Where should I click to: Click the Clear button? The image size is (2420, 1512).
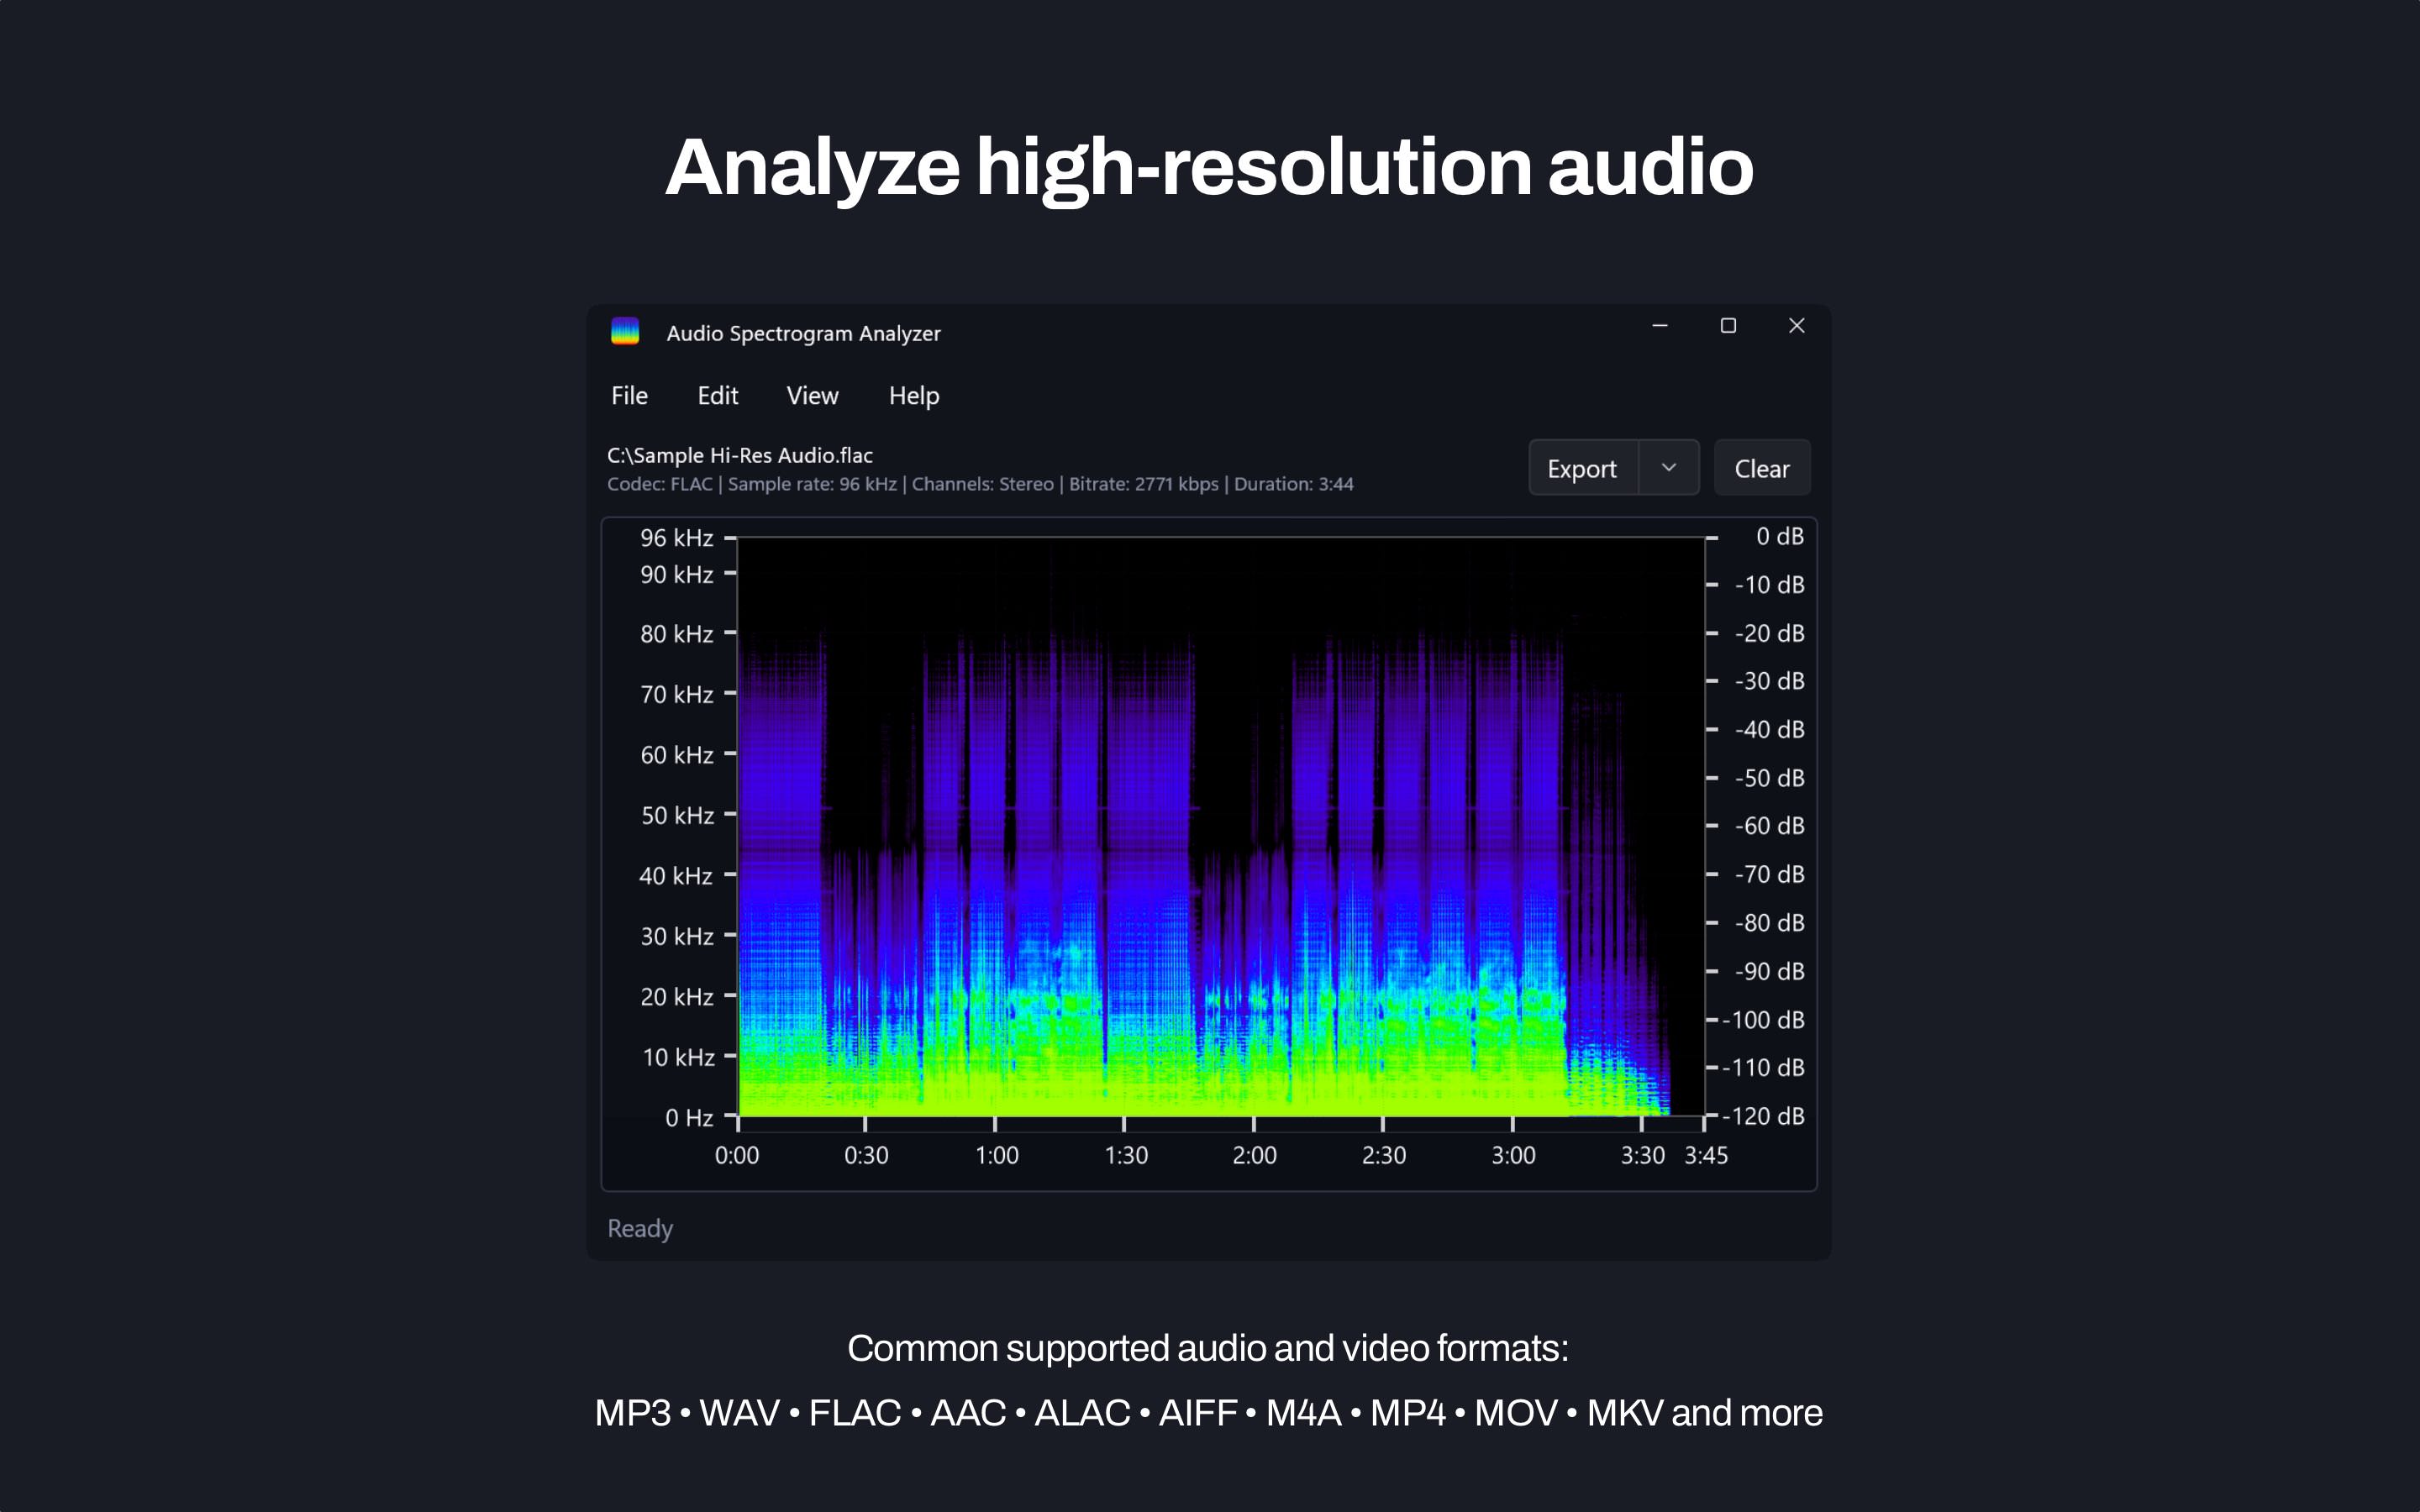tap(1762, 468)
